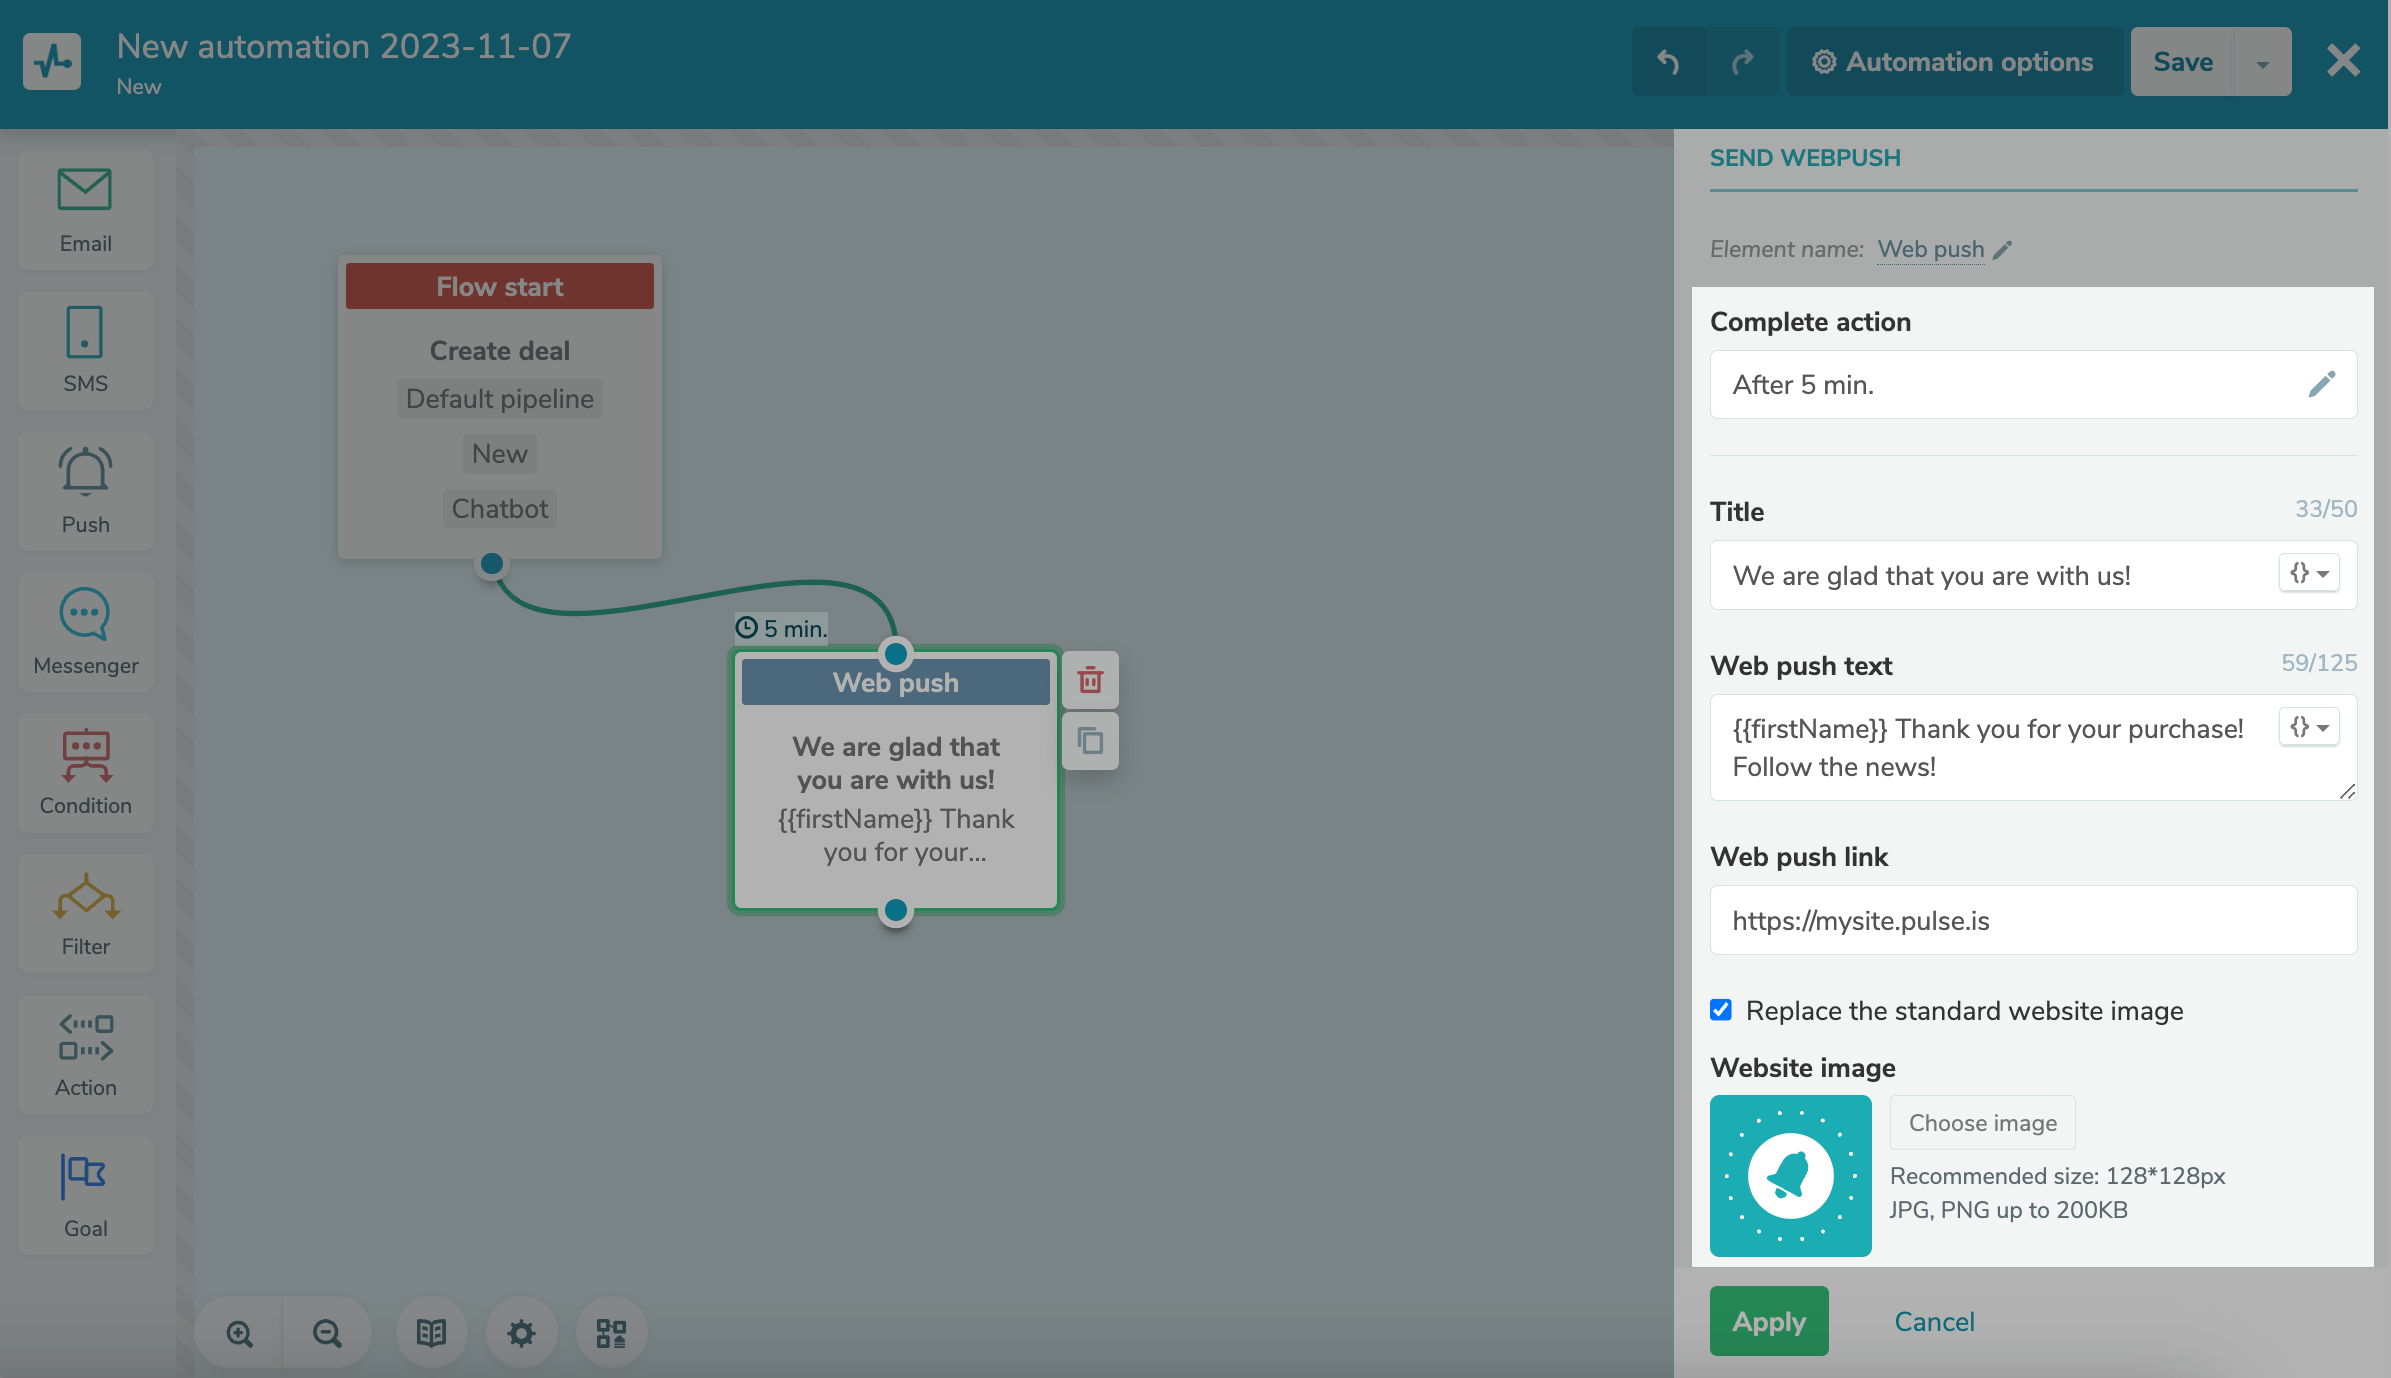The image size is (2391, 1378).
Task: Open variables dropdown in Web push text
Action: tap(2309, 727)
